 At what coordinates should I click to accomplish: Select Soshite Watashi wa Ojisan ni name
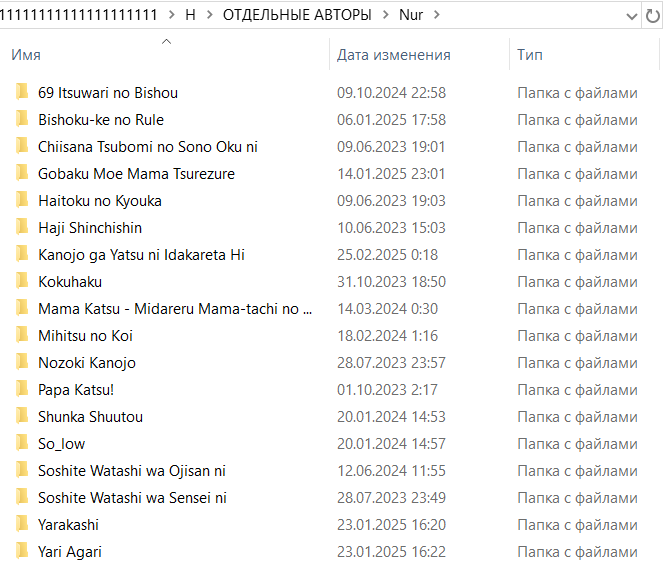[132, 471]
